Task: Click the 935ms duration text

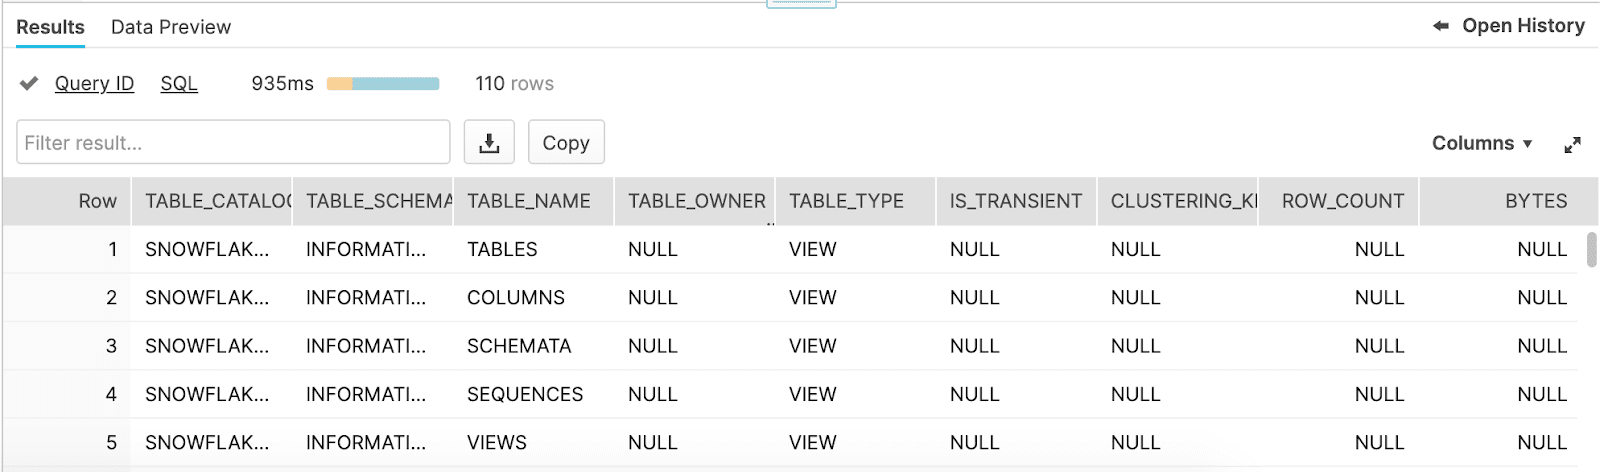Action: pyautogui.click(x=282, y=84)
